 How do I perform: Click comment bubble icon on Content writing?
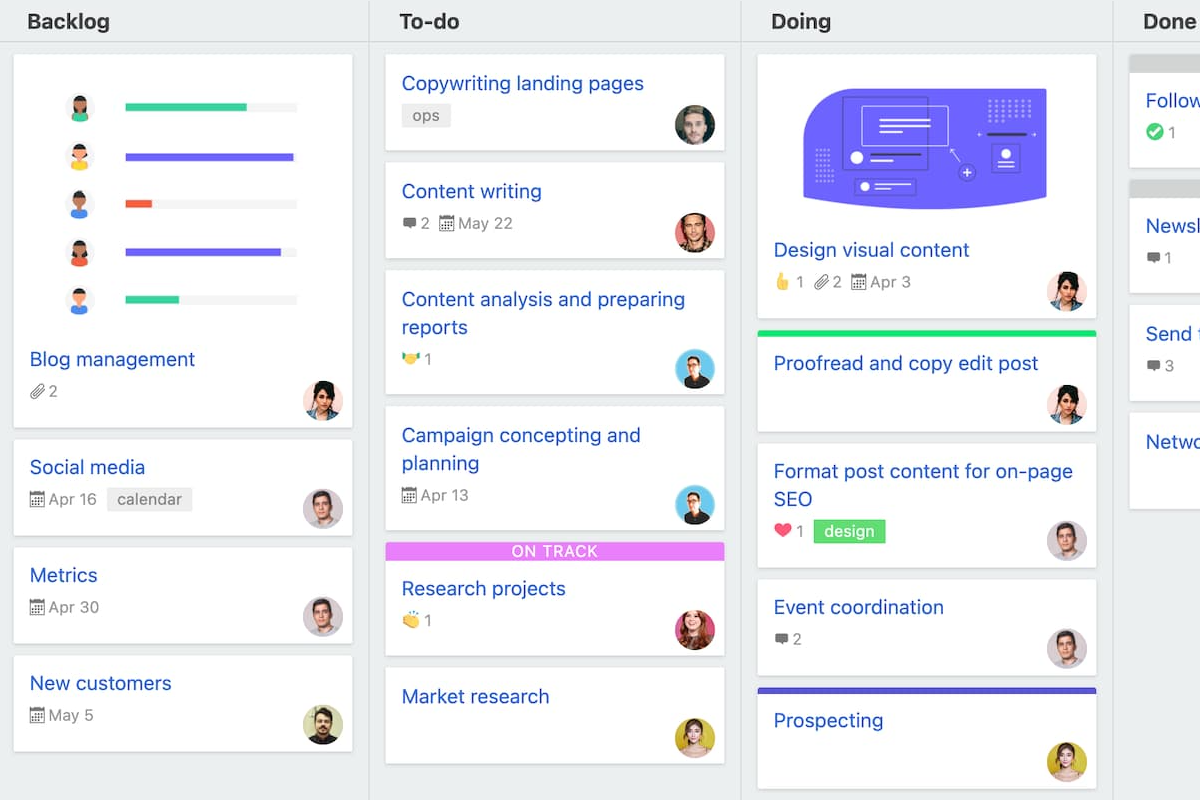pyautogui.click(x=409, y=223)
